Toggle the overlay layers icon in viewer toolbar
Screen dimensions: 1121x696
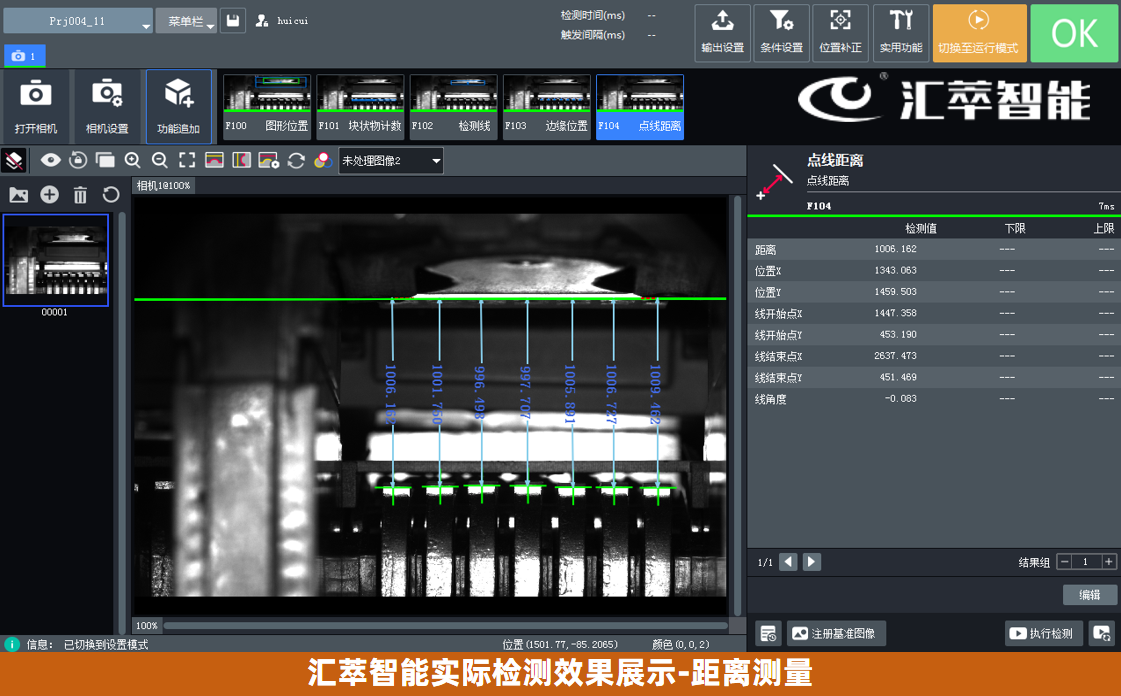coord(105,160)
